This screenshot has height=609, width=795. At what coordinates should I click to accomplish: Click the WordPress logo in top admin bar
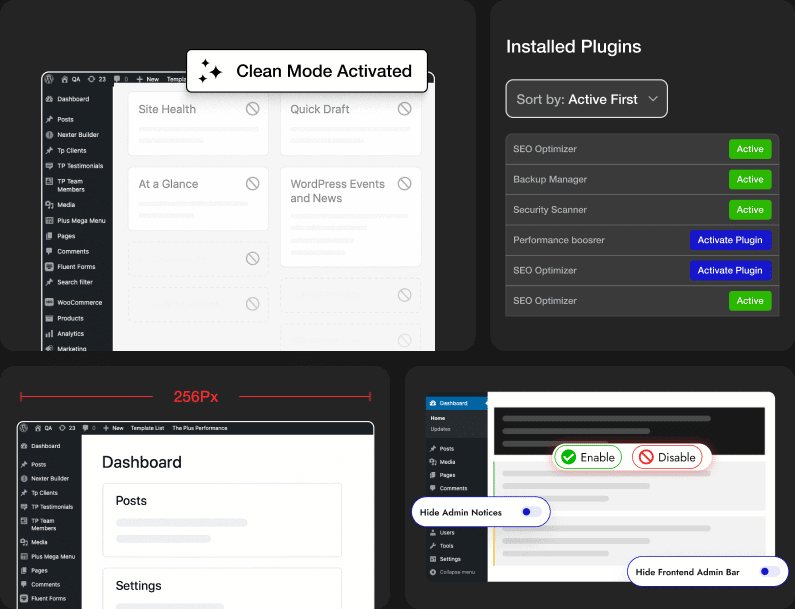[49, 79]
